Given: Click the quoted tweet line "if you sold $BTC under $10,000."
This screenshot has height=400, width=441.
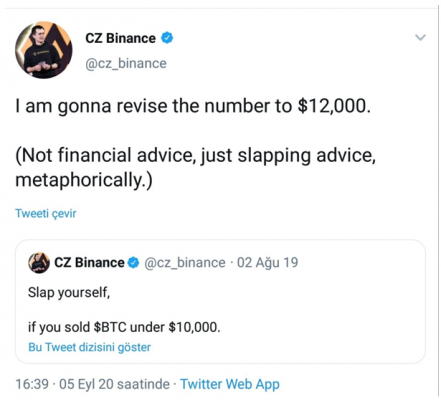Looking at the screenshot, I should (x=124, y=327).
